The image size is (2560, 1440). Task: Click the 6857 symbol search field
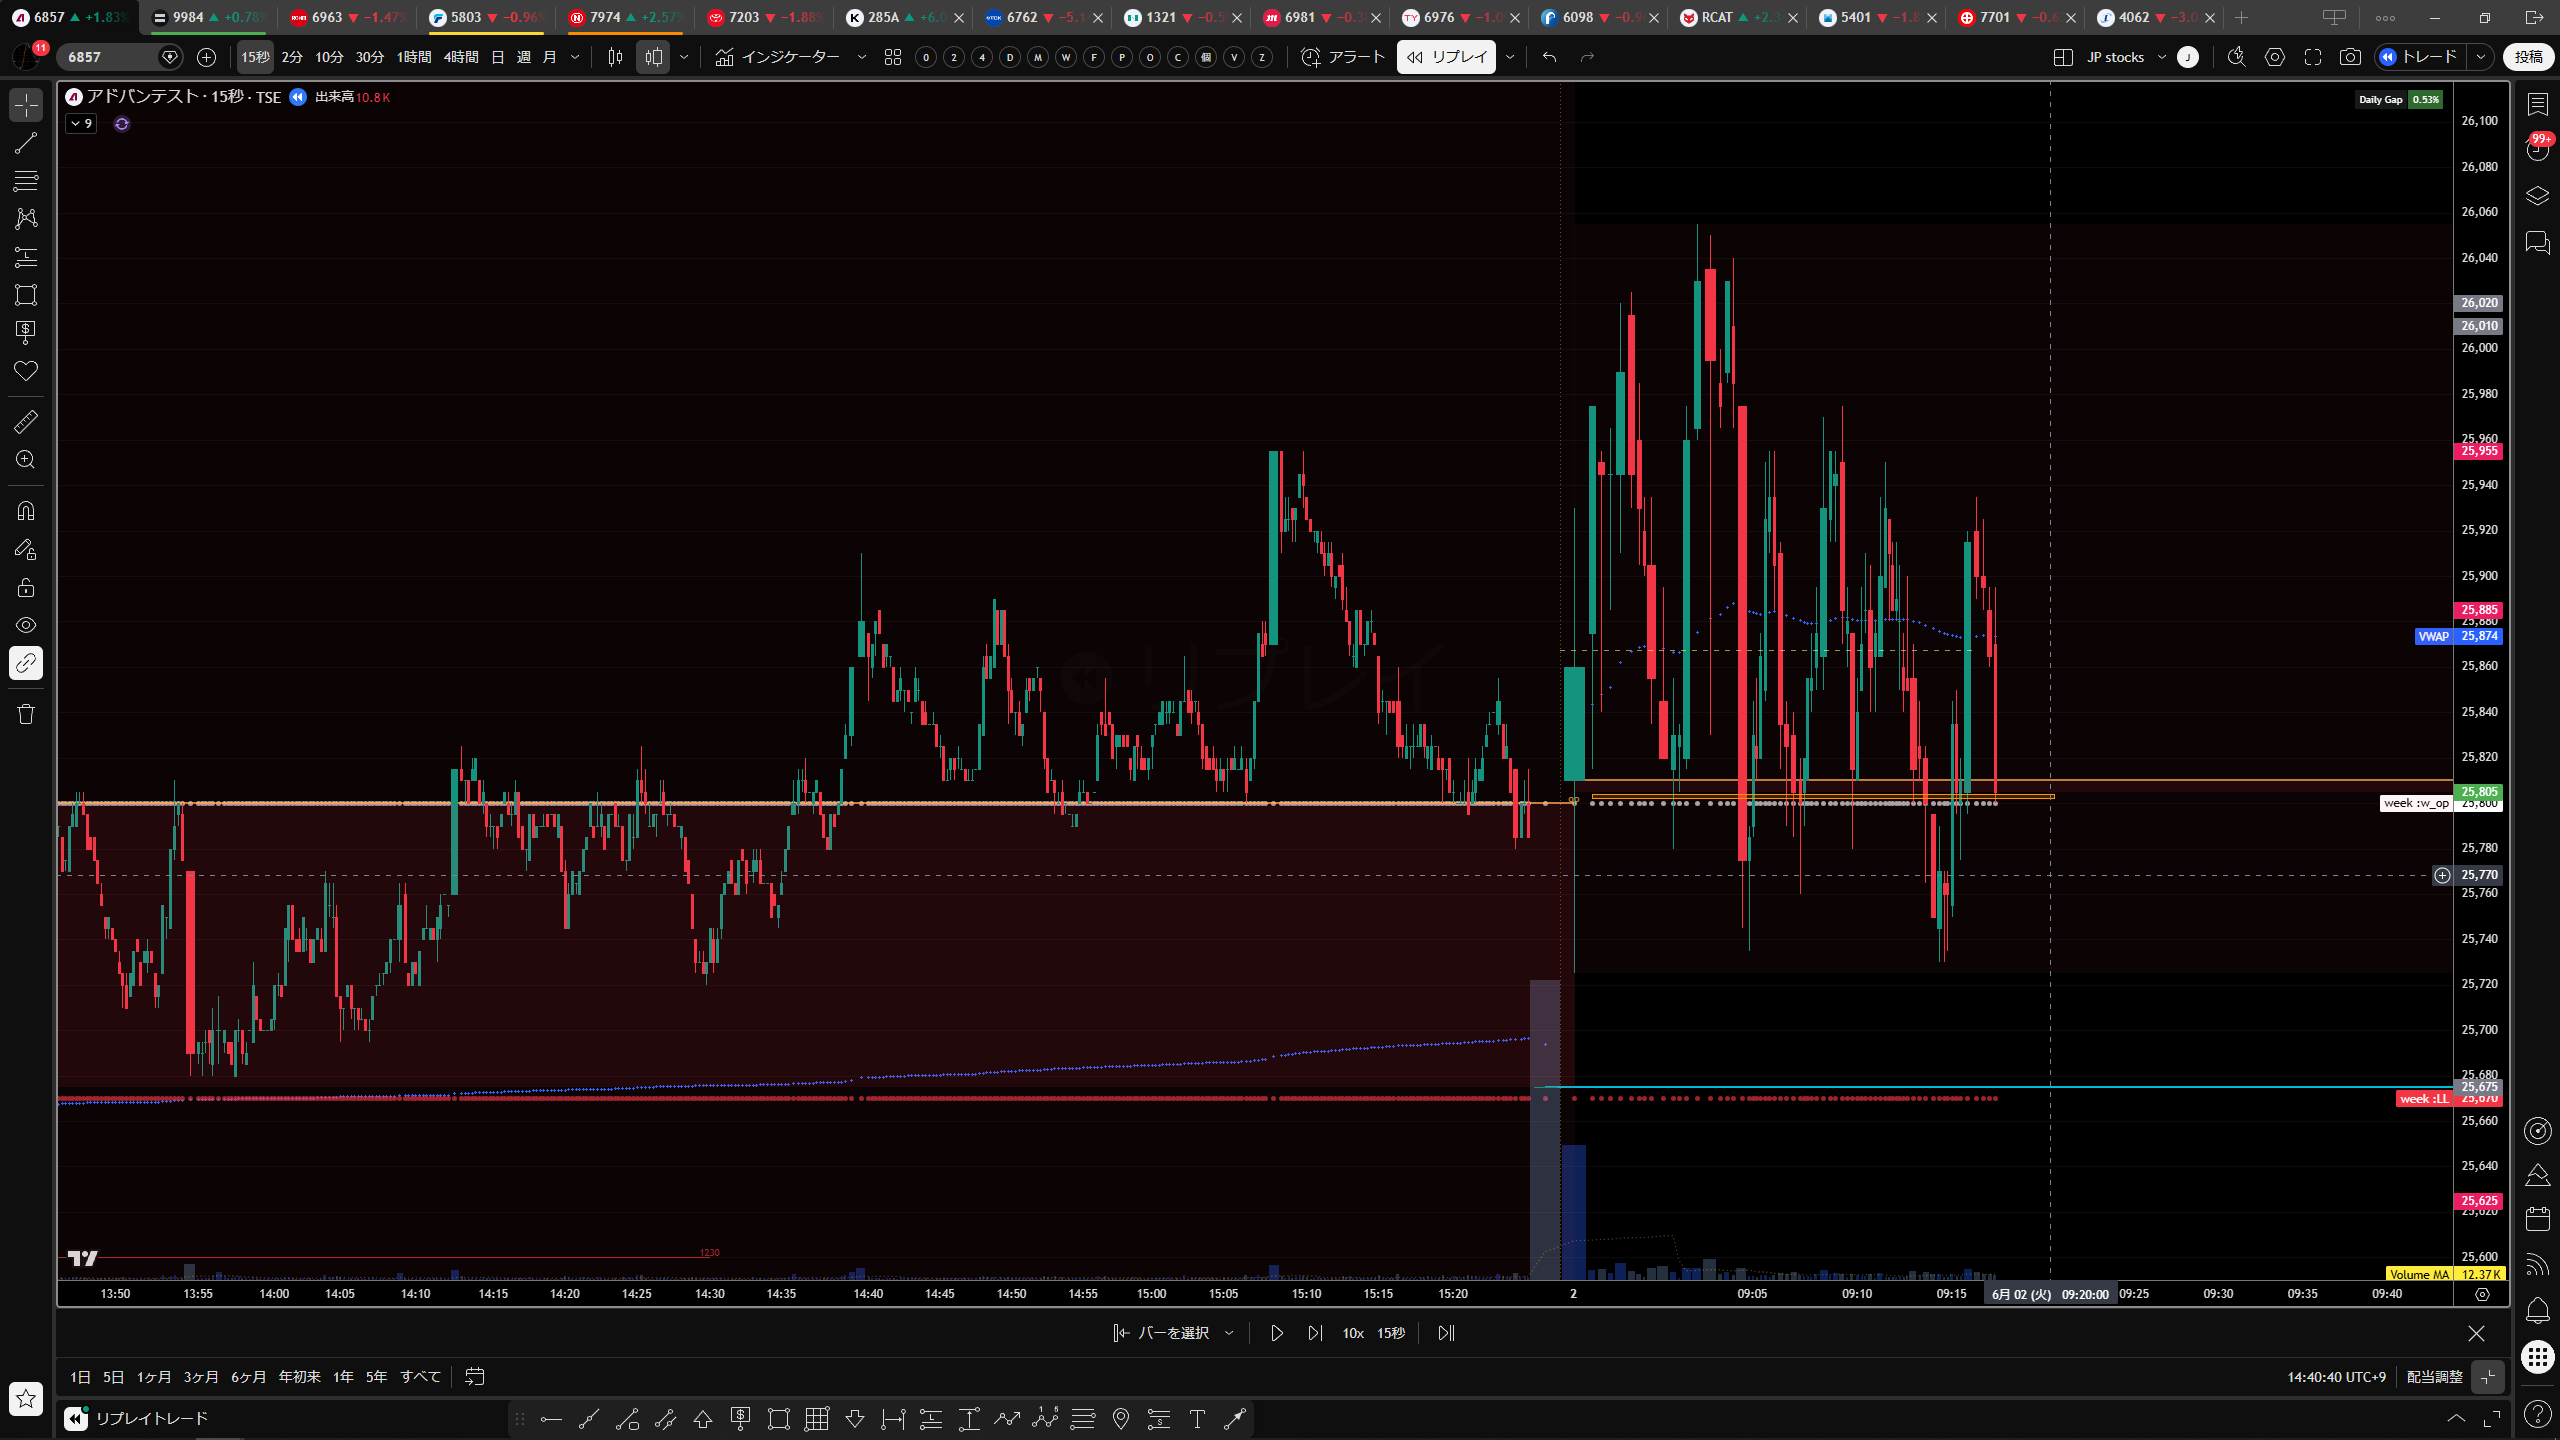(x=108, y=57)
